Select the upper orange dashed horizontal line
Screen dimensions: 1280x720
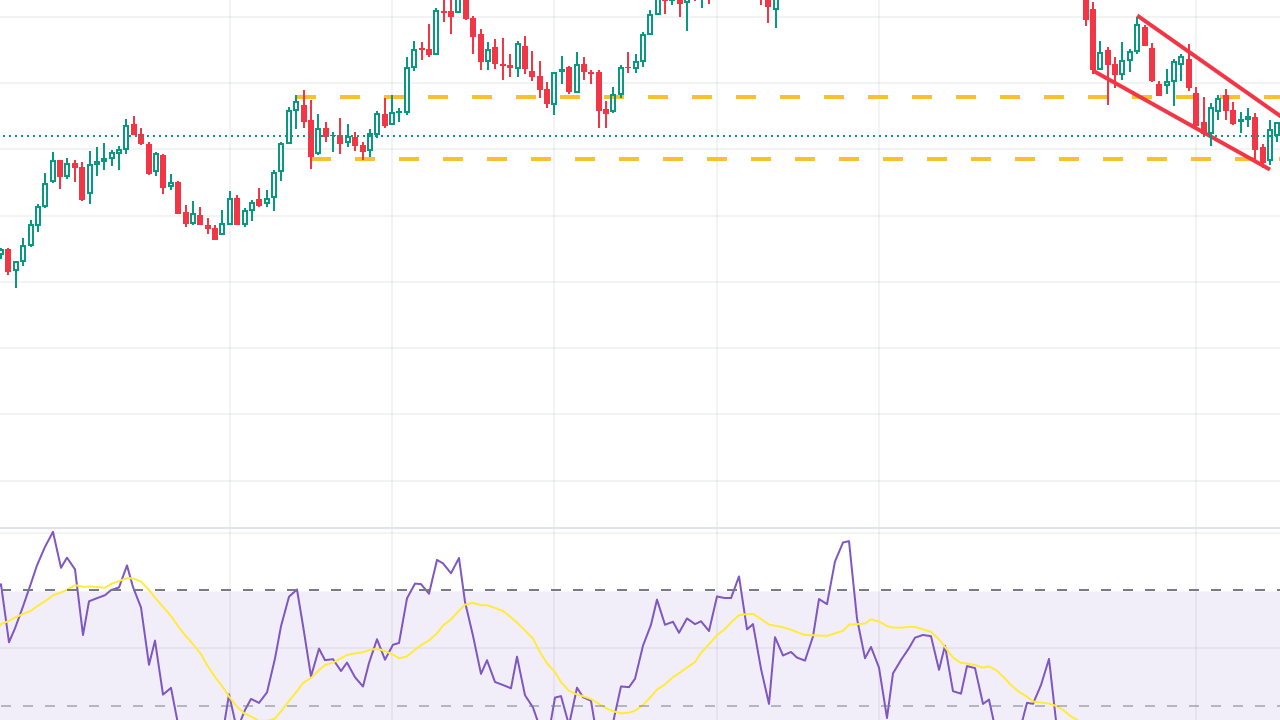(x=790, y=97)
